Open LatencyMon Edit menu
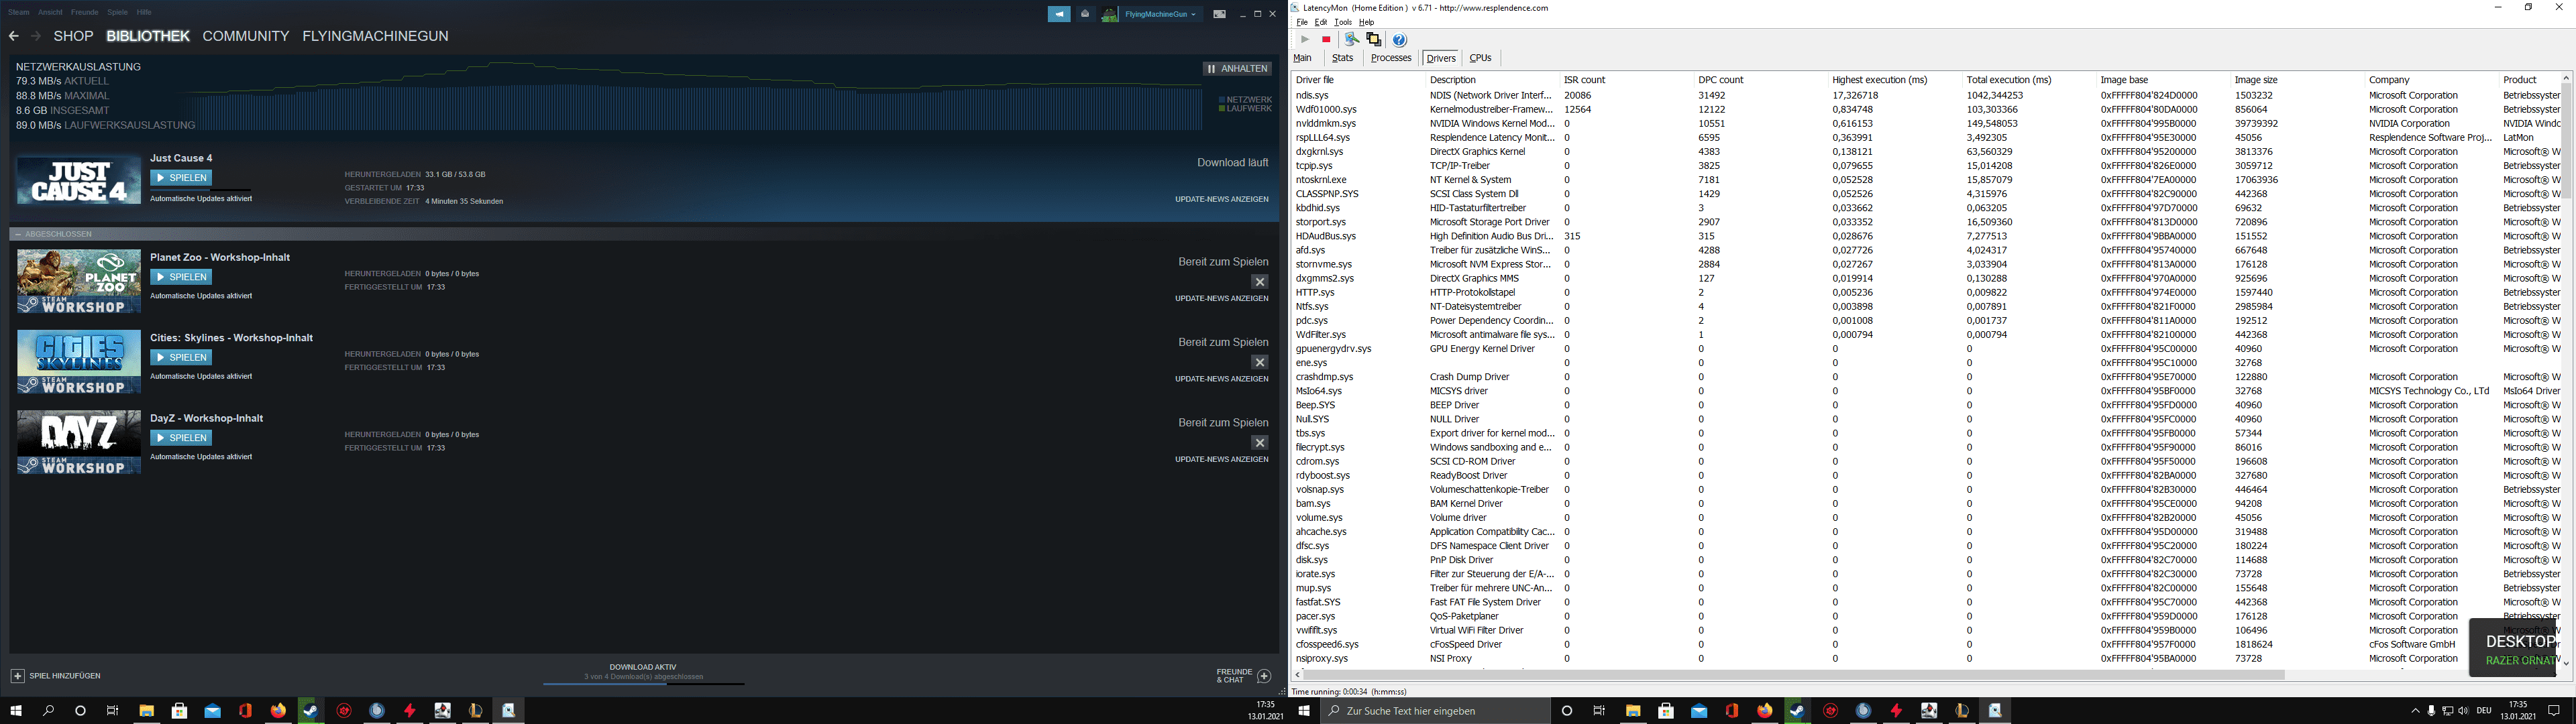The image size is (2576, 724). point(1321,22)
